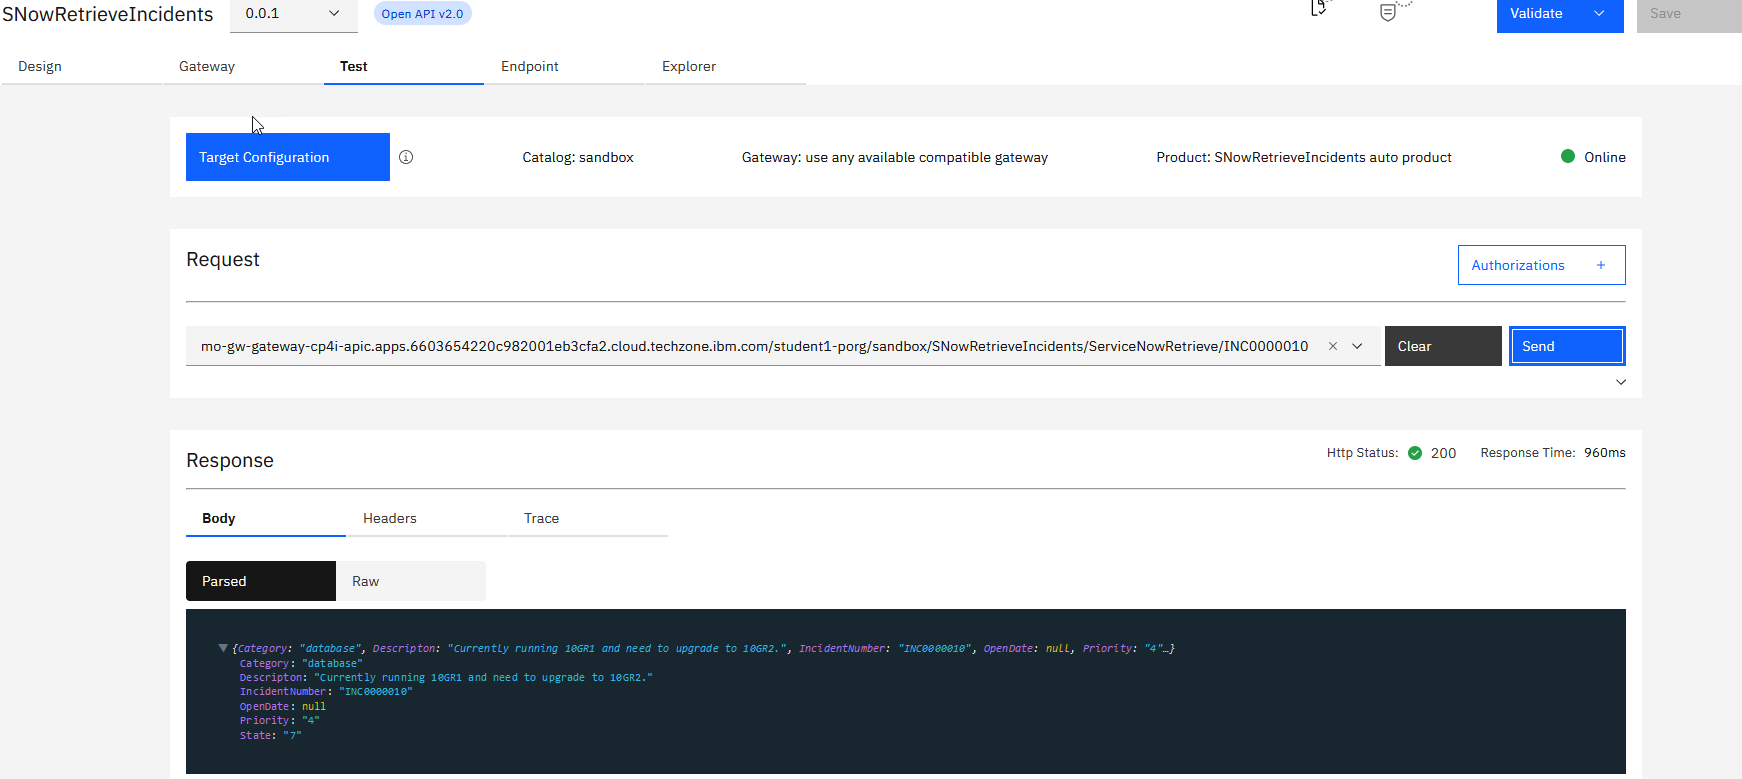Expand request details chevron below Send
1742x779 pixels.
[x=1621, y=382]
